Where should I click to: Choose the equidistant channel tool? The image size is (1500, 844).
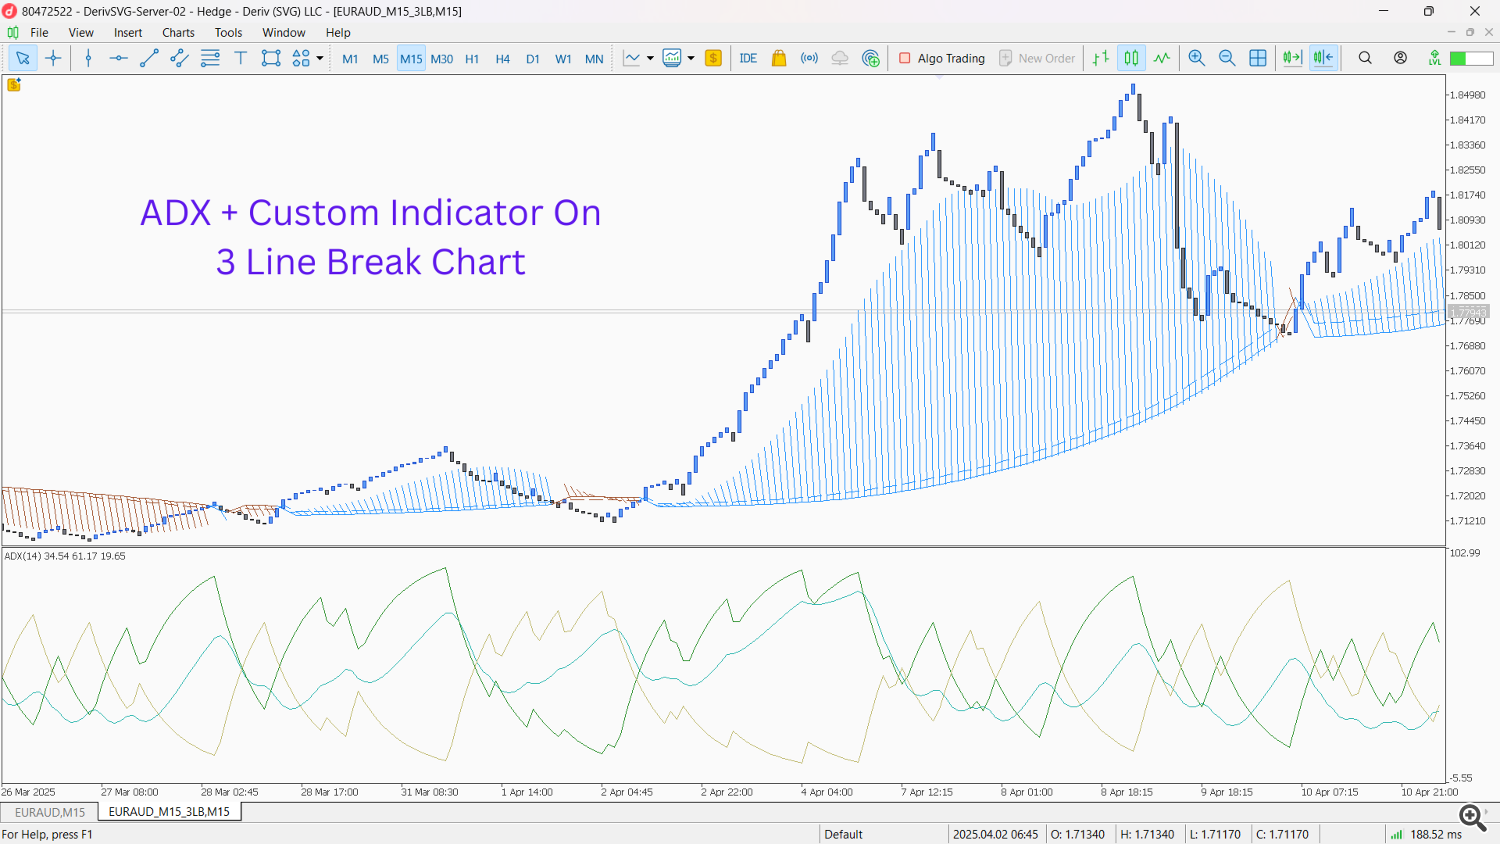tap(179, 58)
